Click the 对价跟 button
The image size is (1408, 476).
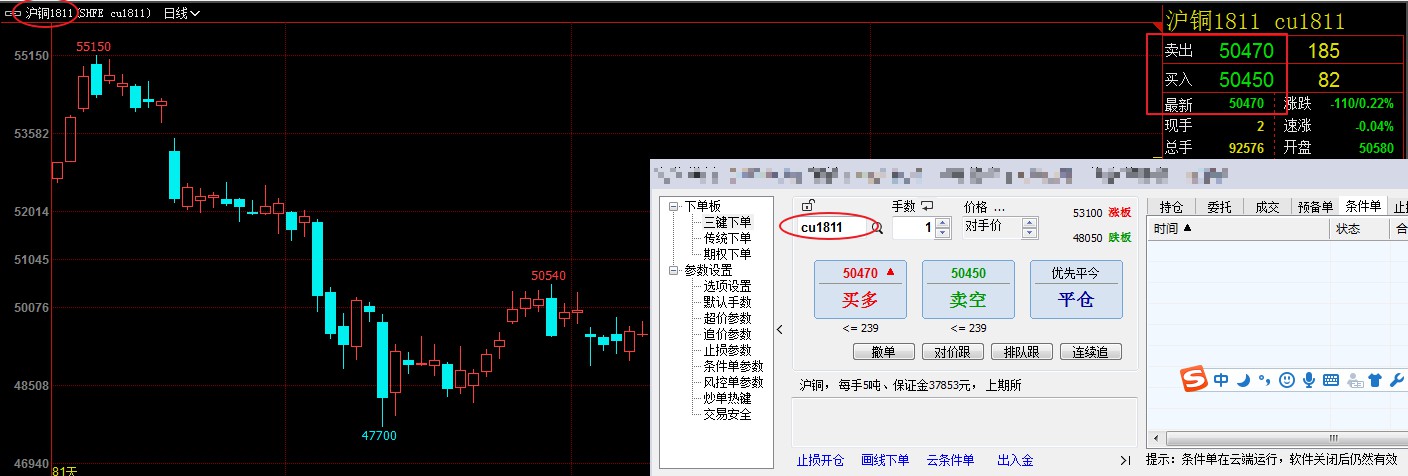click(x=952, y=352)
